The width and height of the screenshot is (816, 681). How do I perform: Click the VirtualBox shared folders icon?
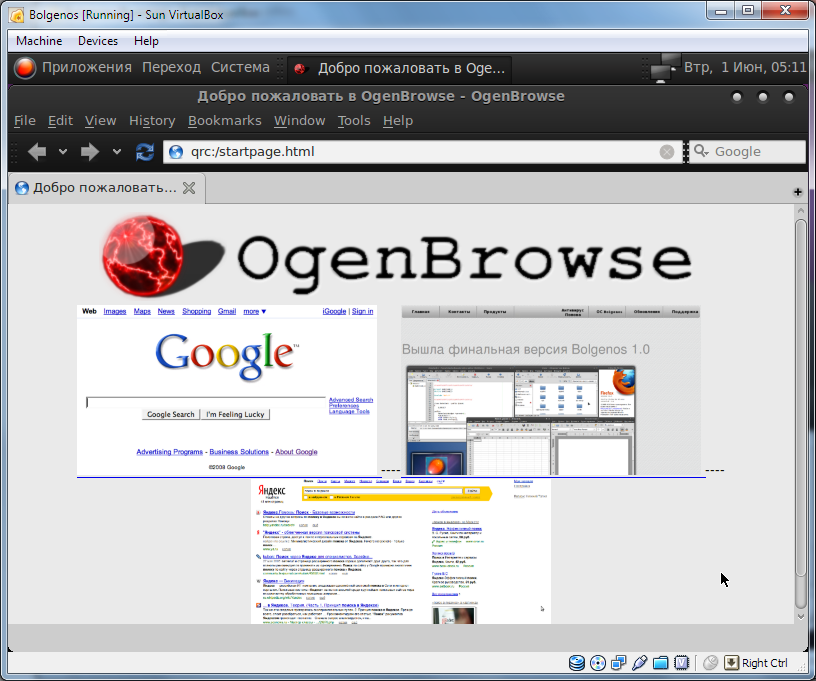tap(660, 663)
